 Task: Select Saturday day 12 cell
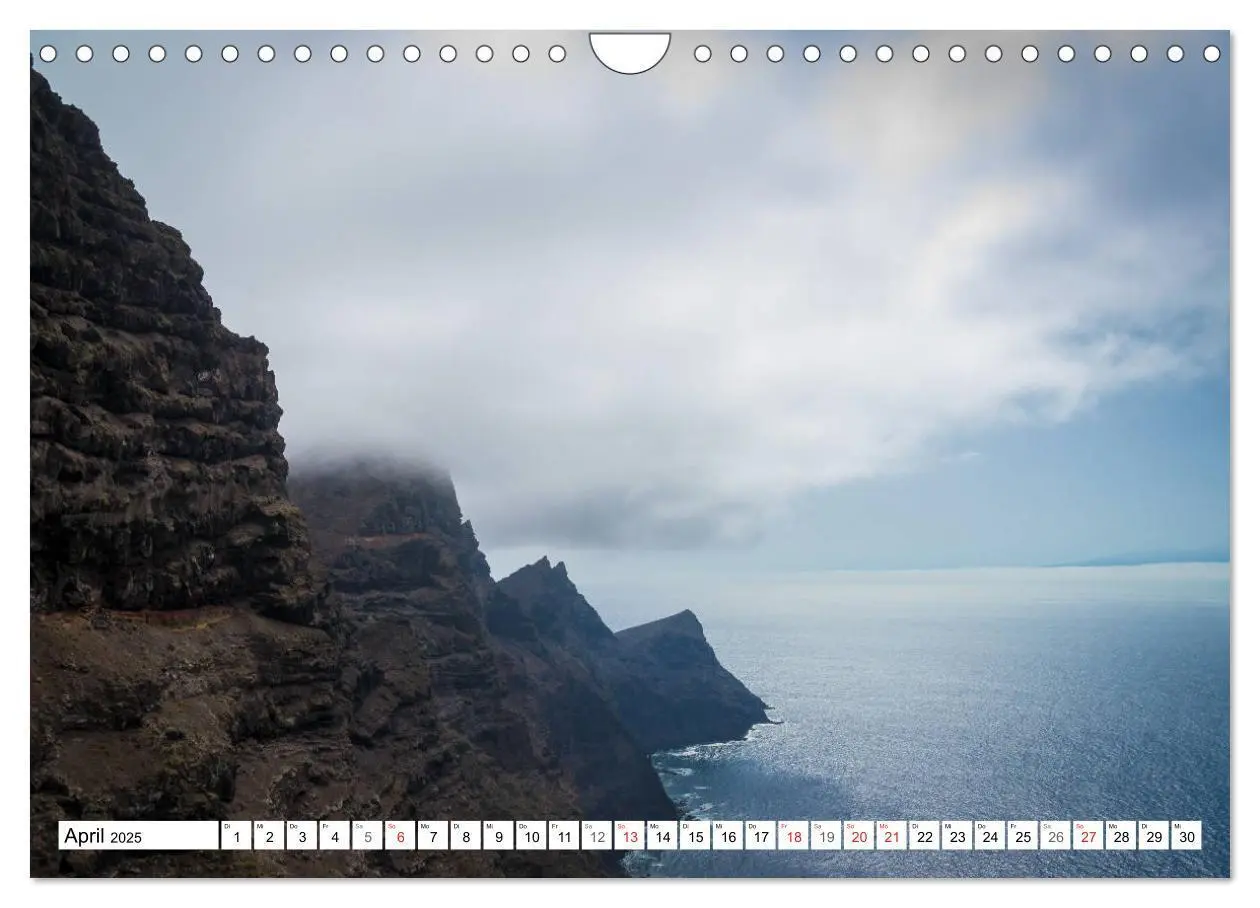597,836
